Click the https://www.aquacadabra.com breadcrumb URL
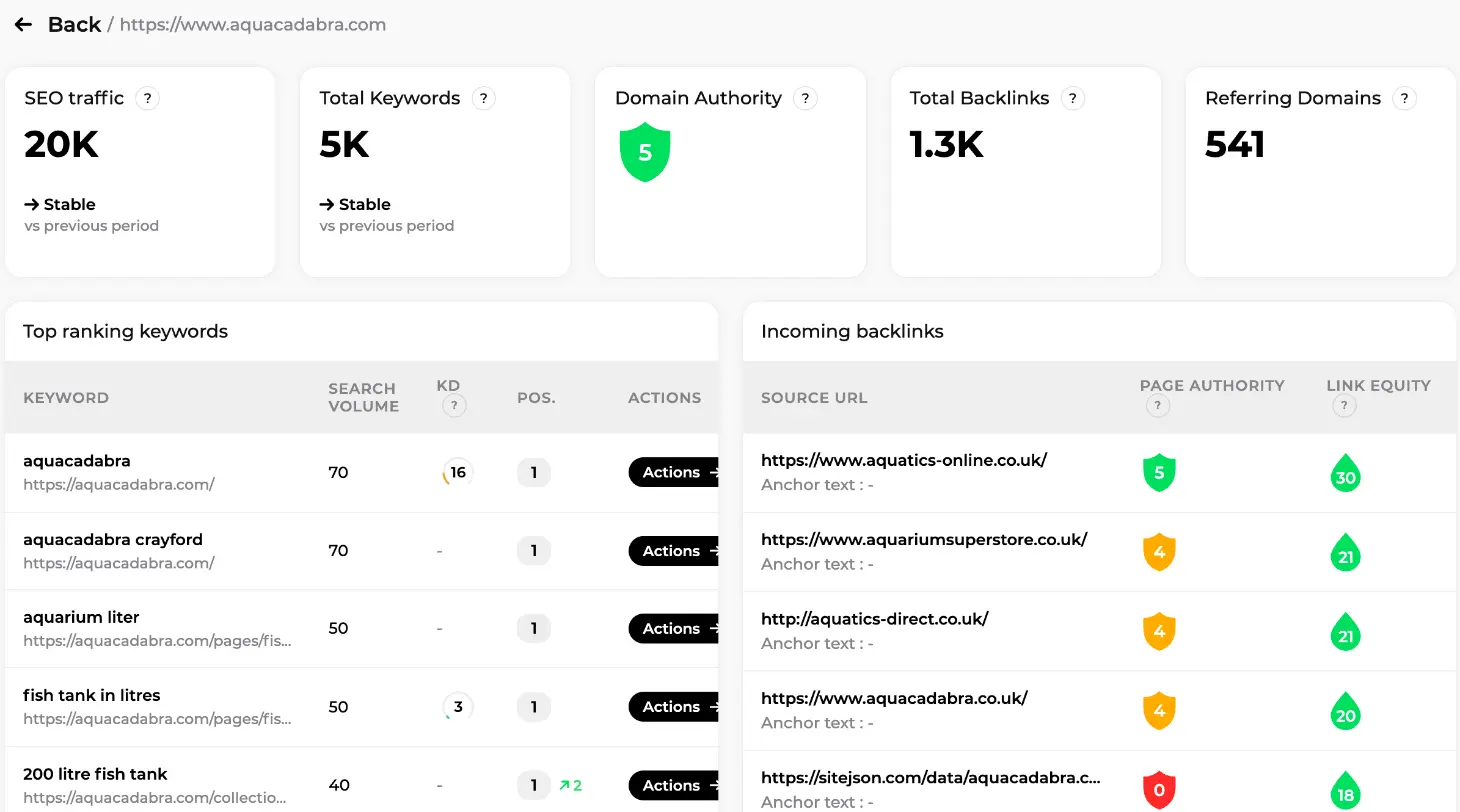The image size is (1460, 812). point(253,24)
